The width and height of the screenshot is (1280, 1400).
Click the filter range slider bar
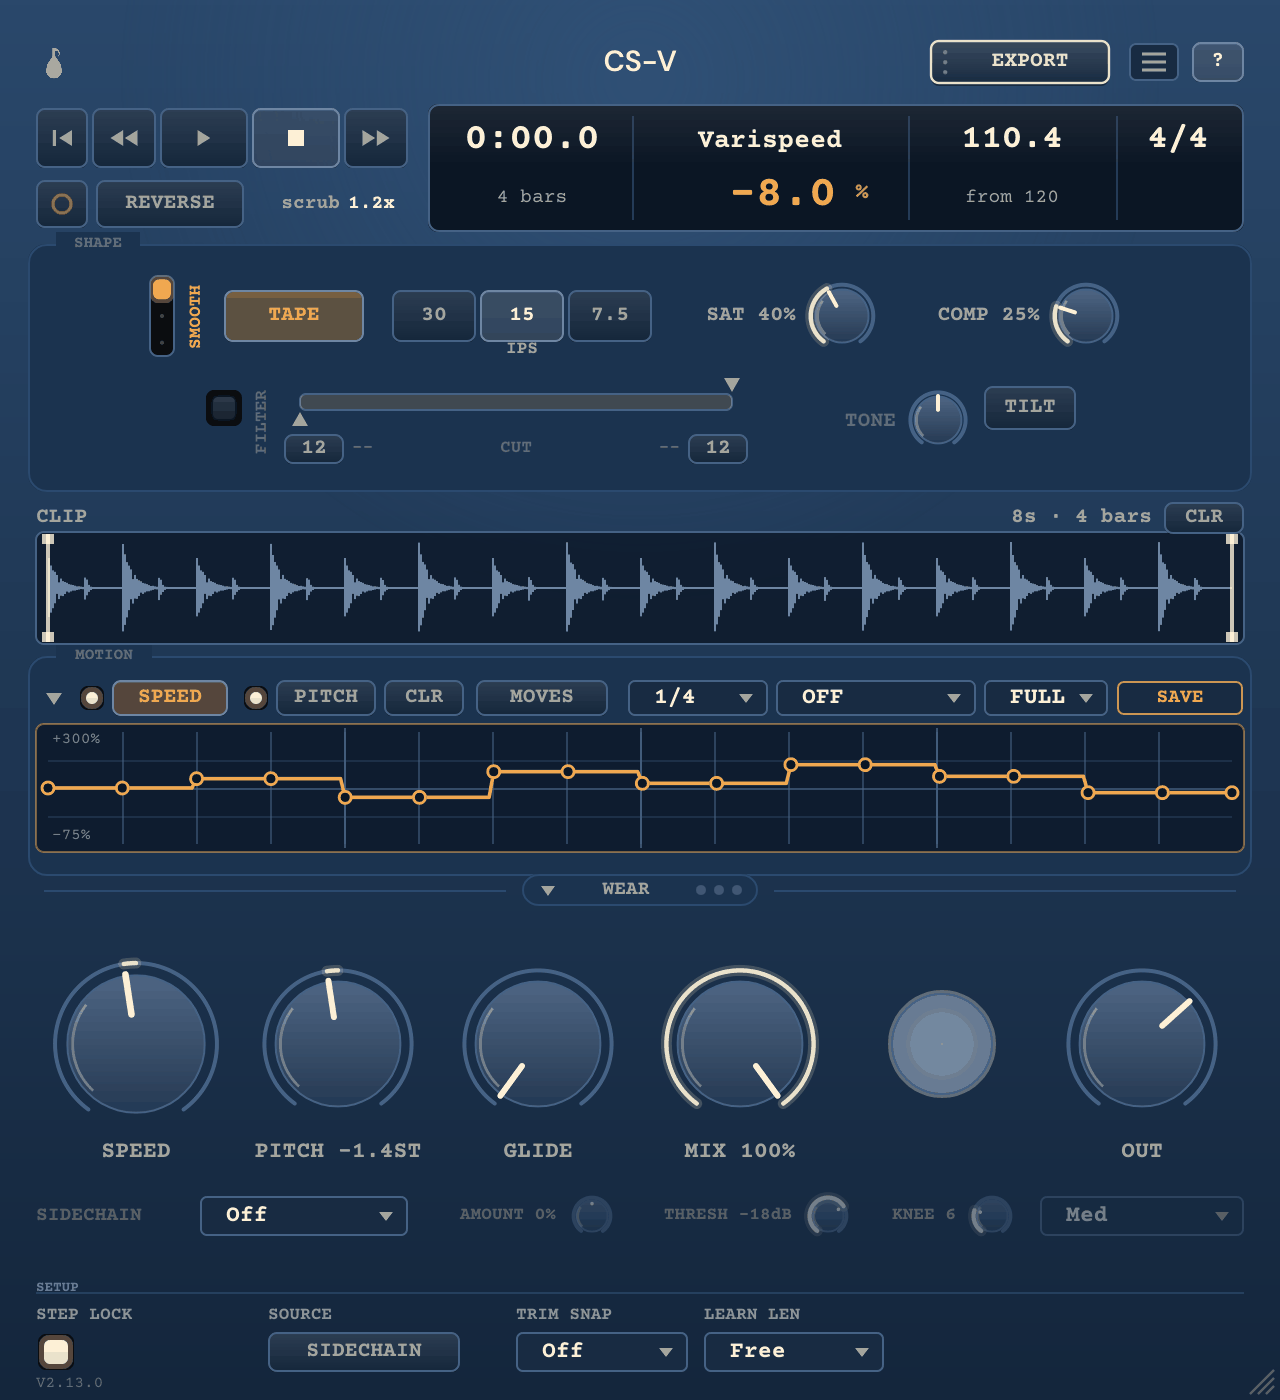click(x=516, y=402)
